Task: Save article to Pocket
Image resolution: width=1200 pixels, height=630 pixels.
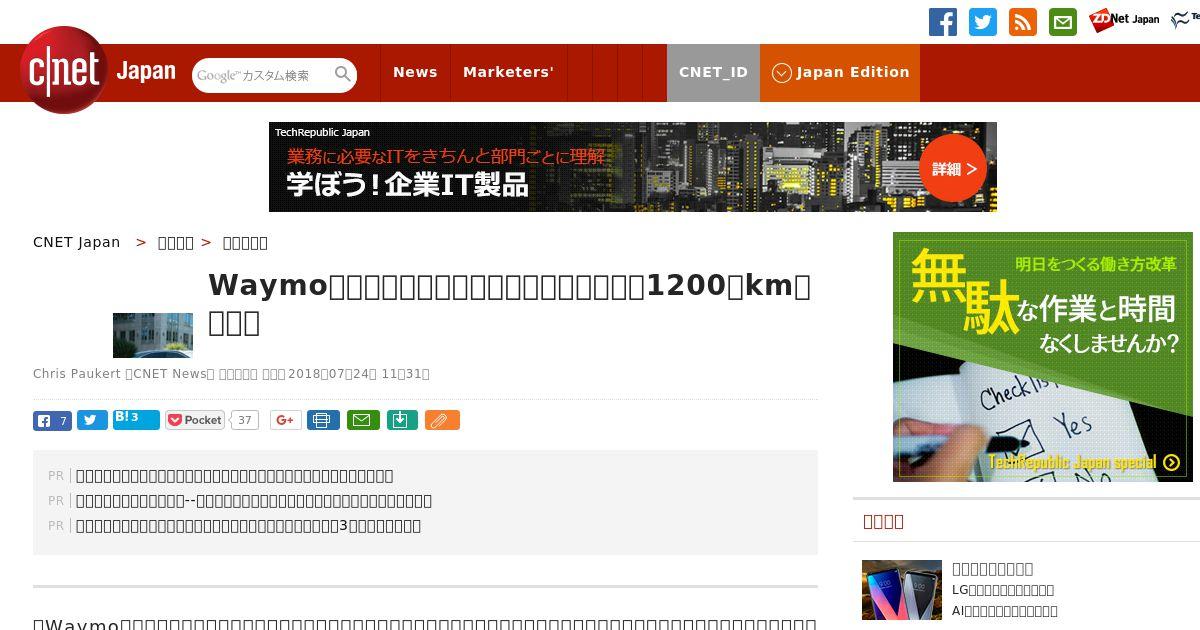Action: (x=195, y=420)
